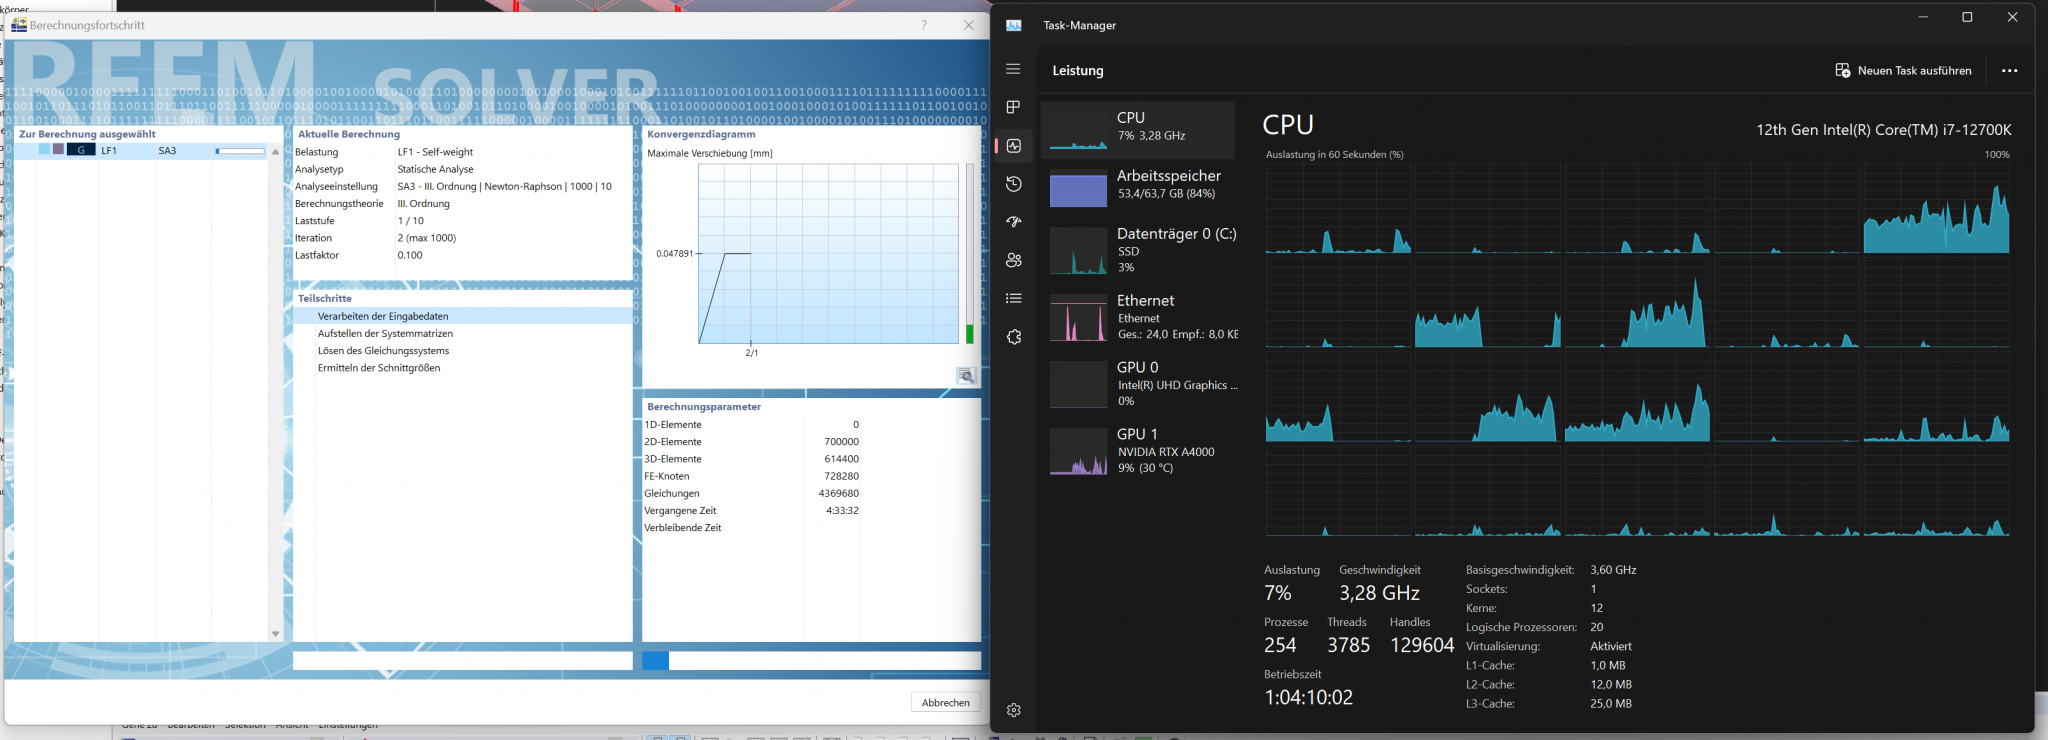The width and height of the screenshot is (2048, 740).
Task: Click the value LF1 - Self-weight
Action: 435,152
